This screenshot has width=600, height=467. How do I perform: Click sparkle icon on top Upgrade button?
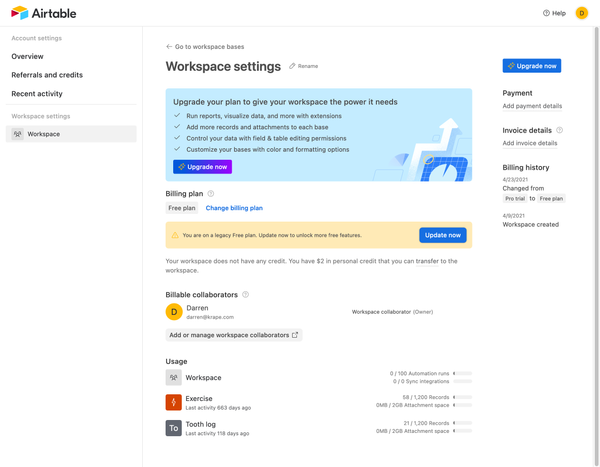pyautogui.click(x=511, y=66)
